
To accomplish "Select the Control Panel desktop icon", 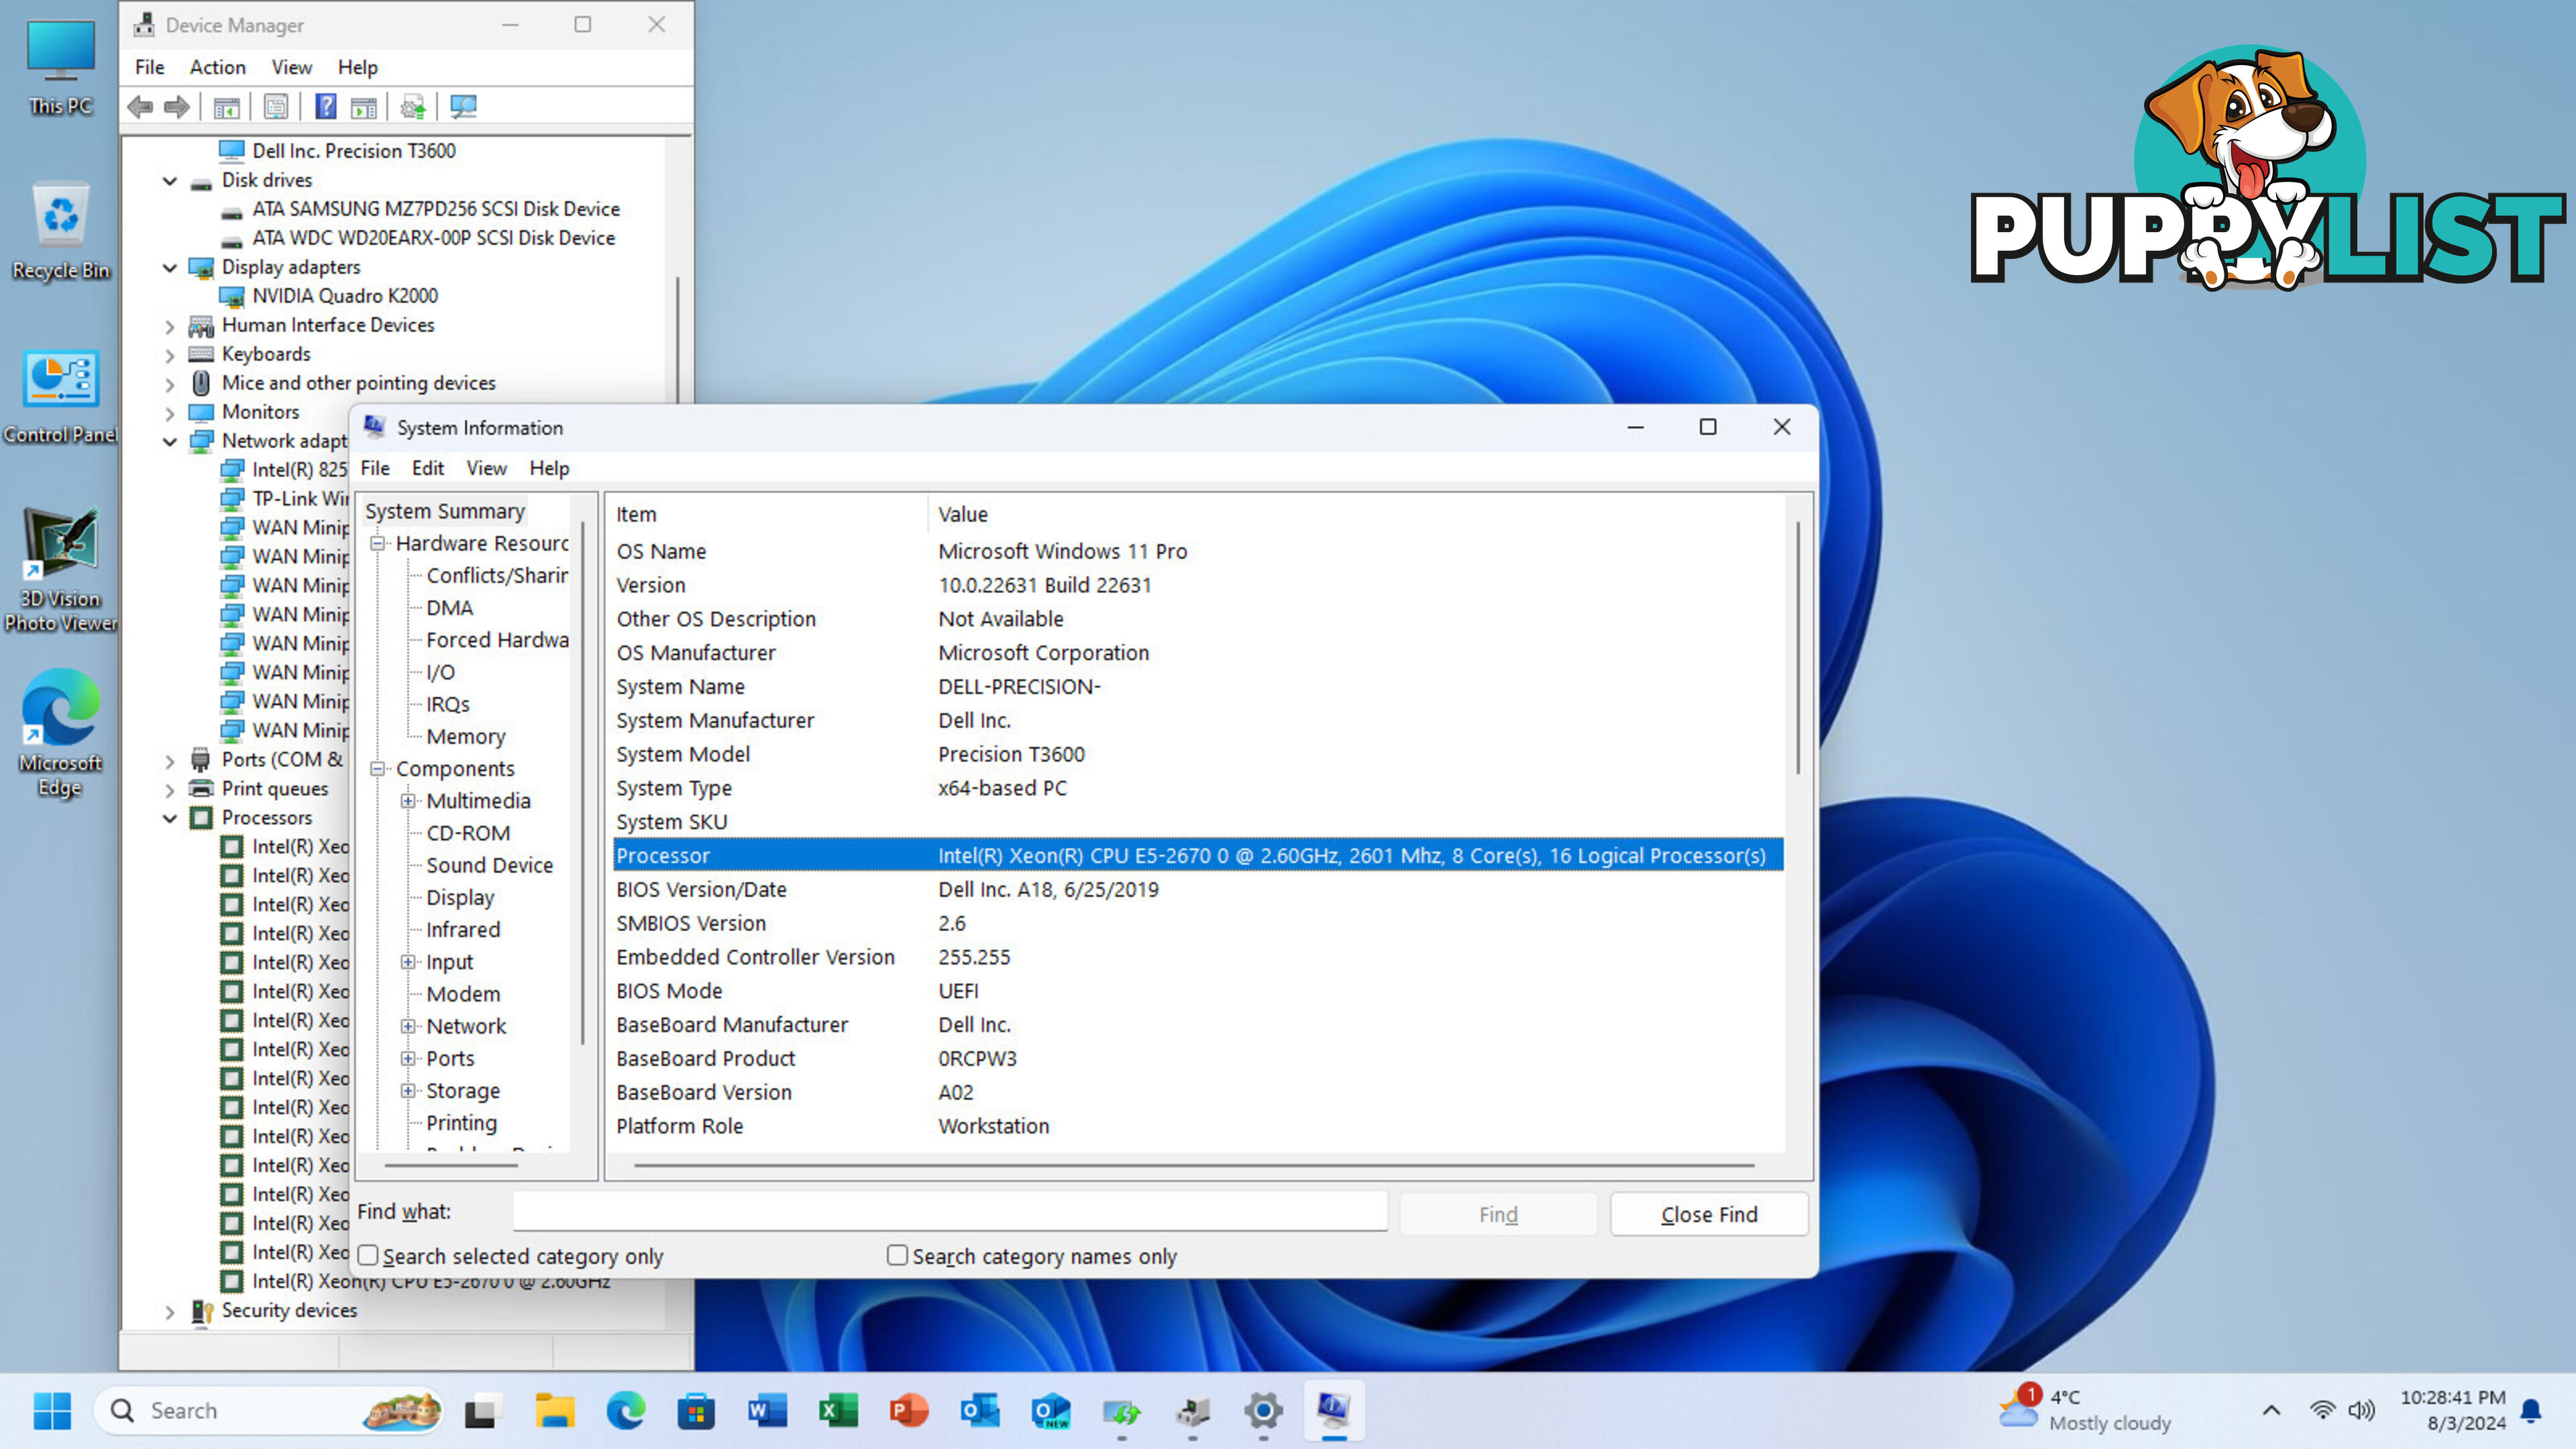I will coord(60,396).
